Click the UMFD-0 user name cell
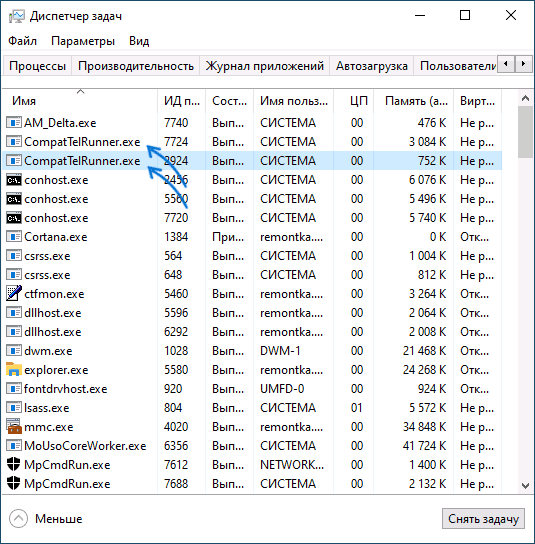 [x=282, y=389]
